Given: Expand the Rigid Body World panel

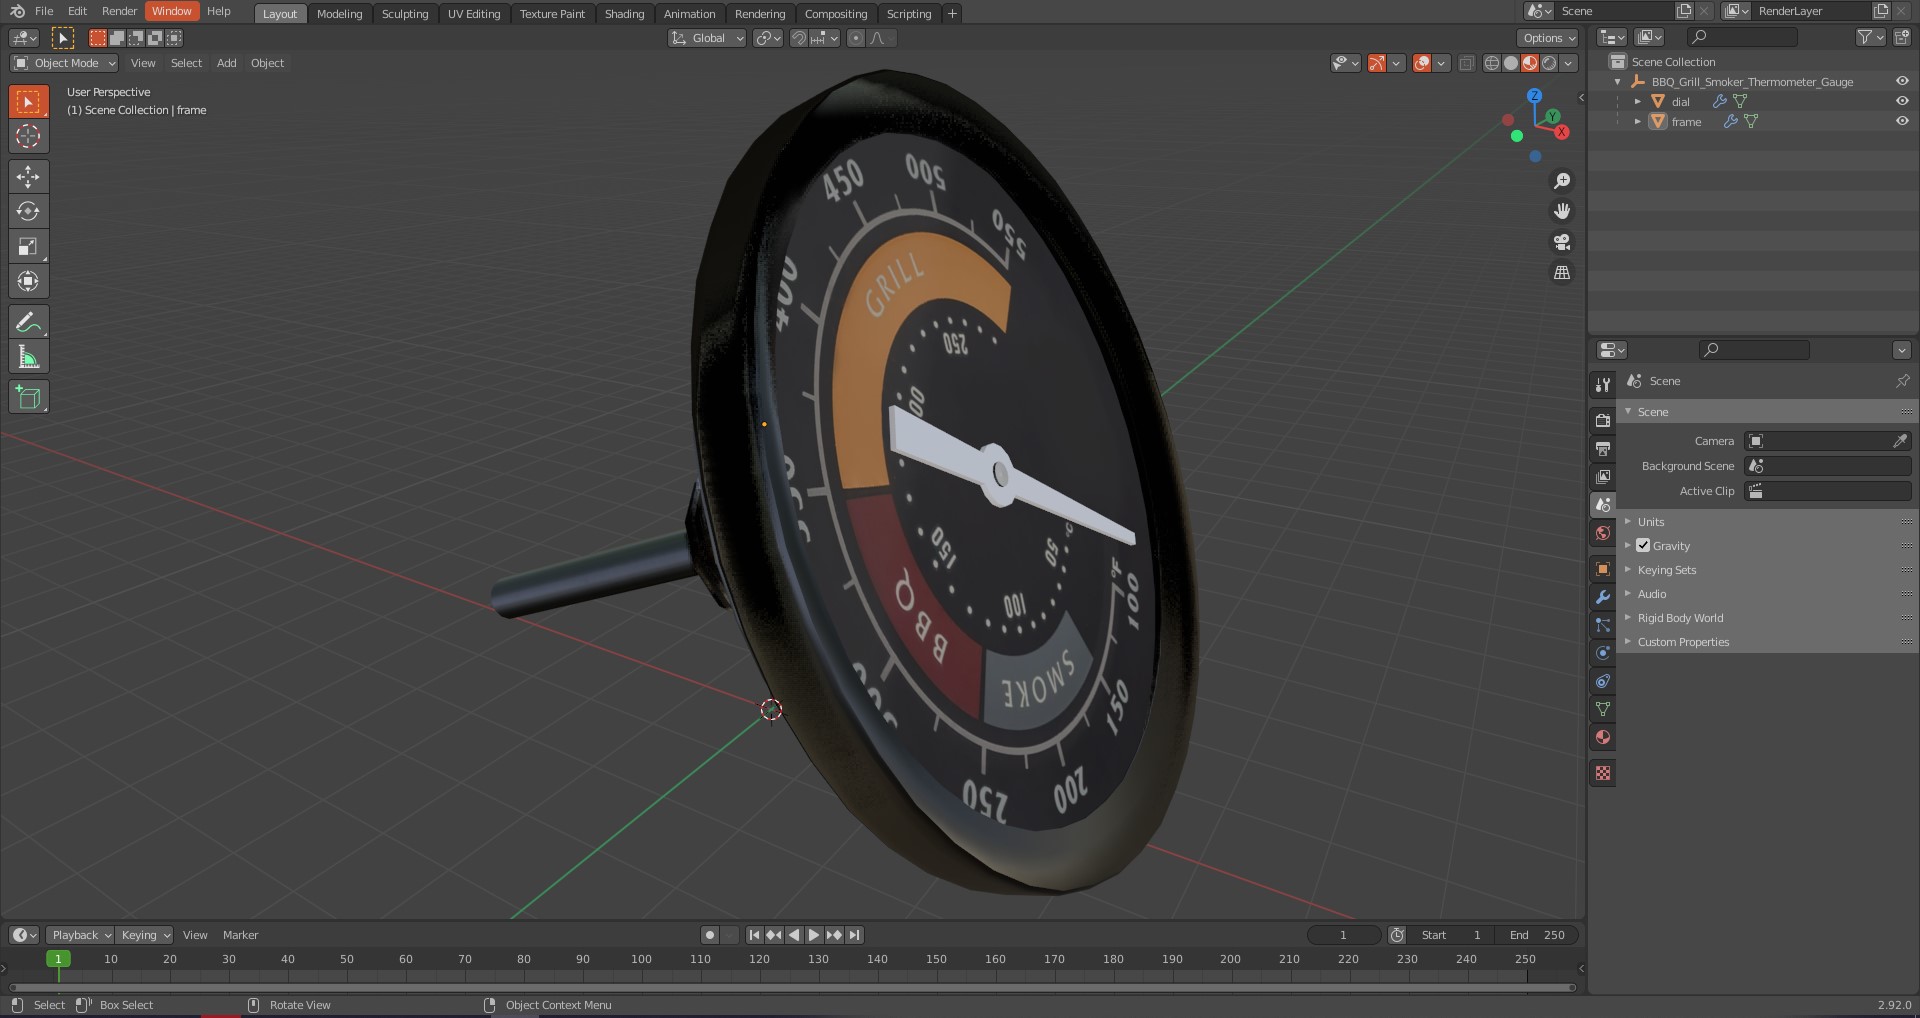Looking at the screenshot, I should coord(1680,617).
